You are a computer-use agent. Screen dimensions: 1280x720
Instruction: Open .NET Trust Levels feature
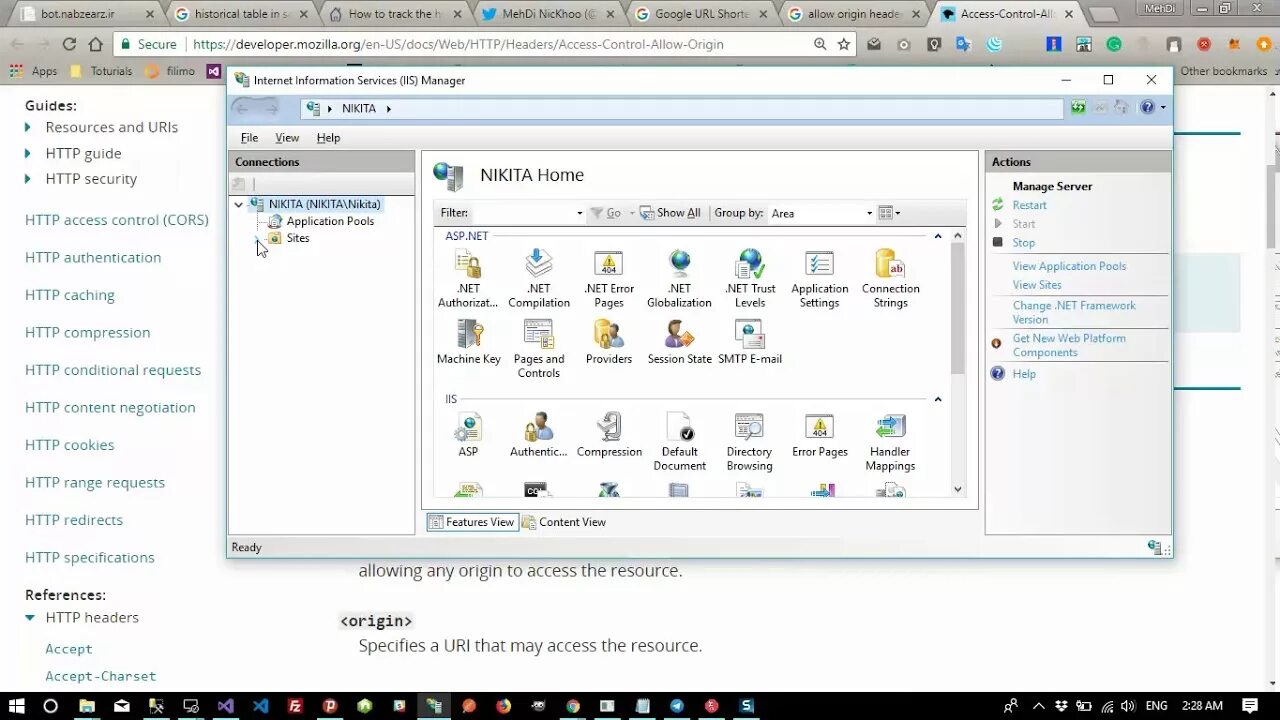tap(749, 279)
